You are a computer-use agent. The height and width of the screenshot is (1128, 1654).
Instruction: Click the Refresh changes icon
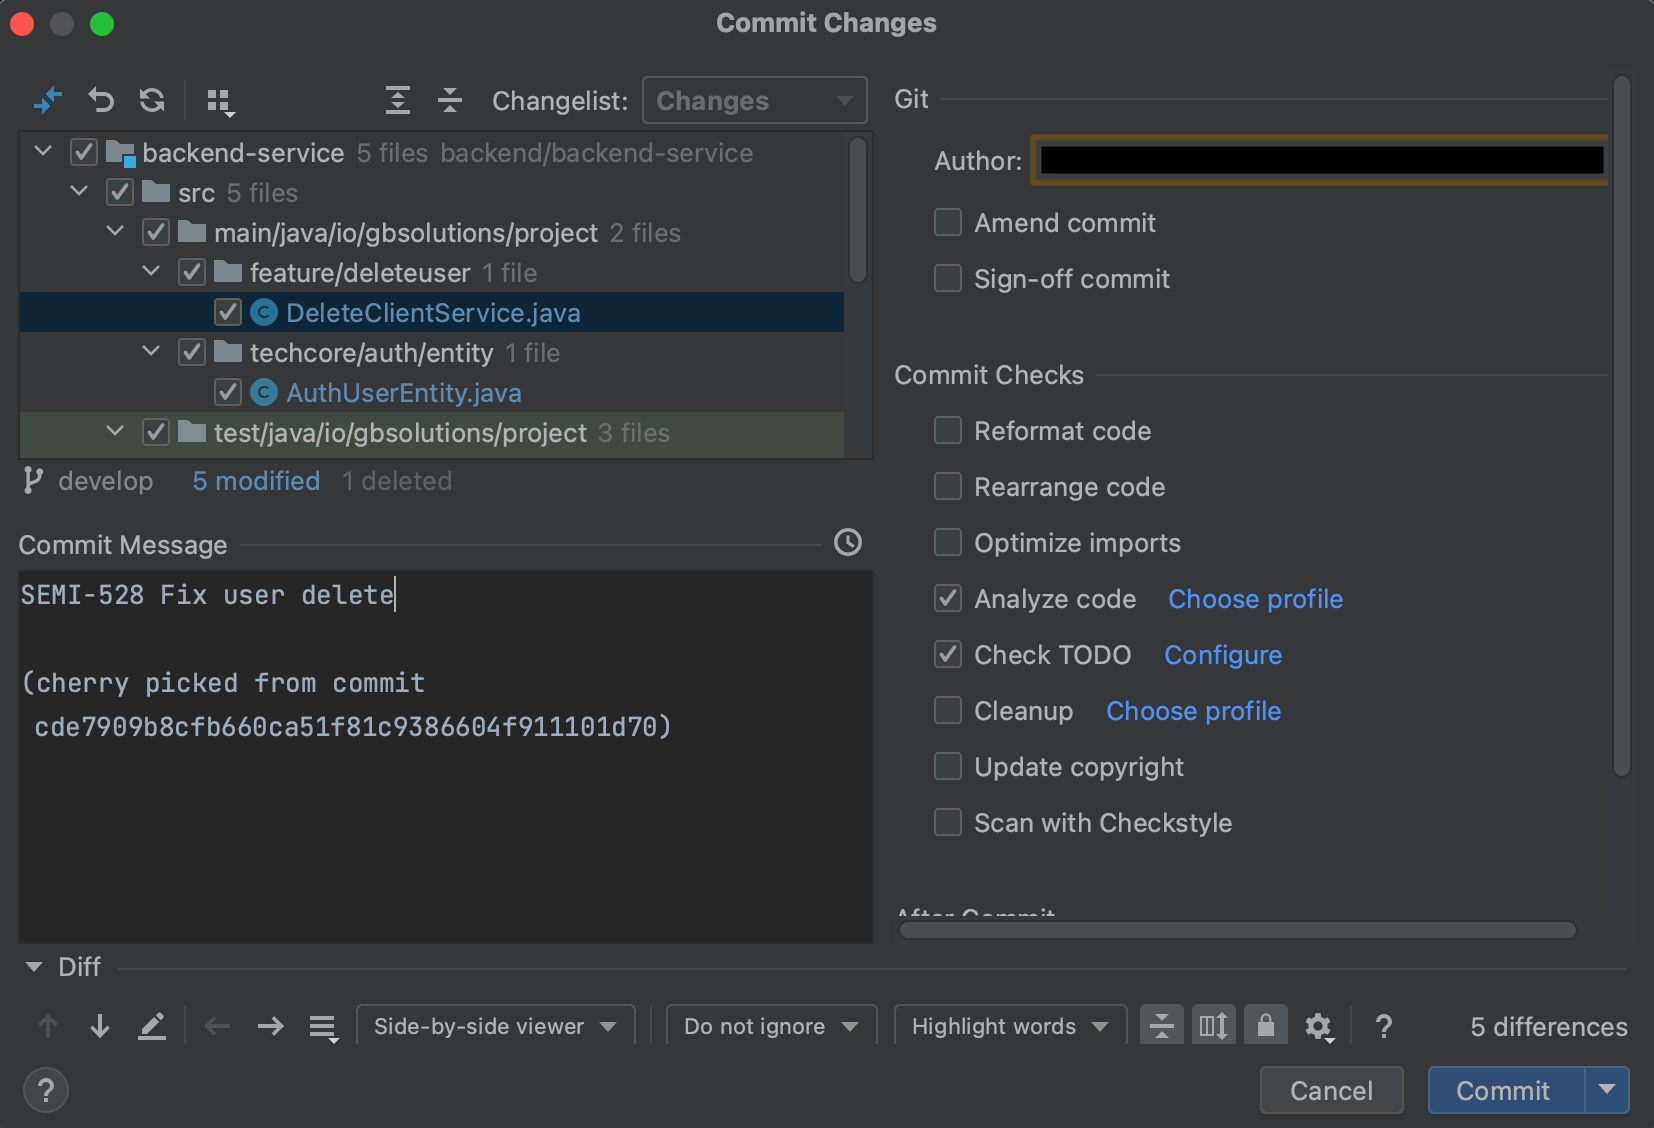pos(152,100)
